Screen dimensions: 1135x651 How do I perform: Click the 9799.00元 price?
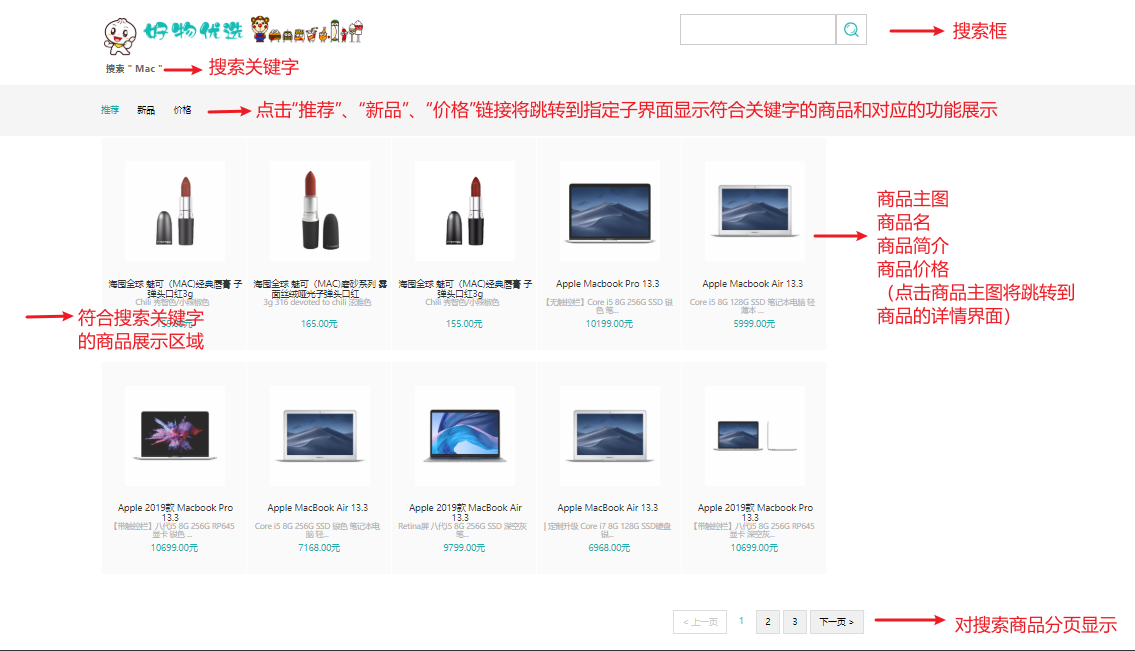point(464,547)
